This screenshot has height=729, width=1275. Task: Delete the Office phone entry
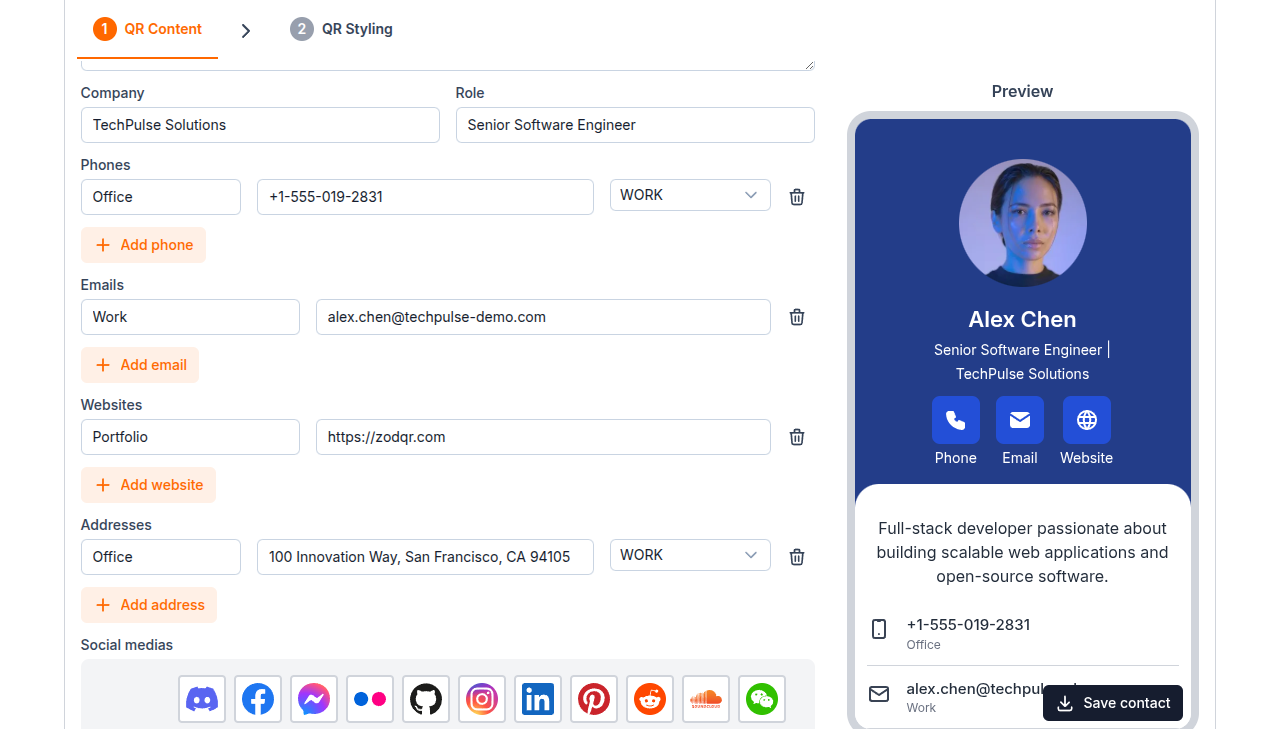click(797, 197)
